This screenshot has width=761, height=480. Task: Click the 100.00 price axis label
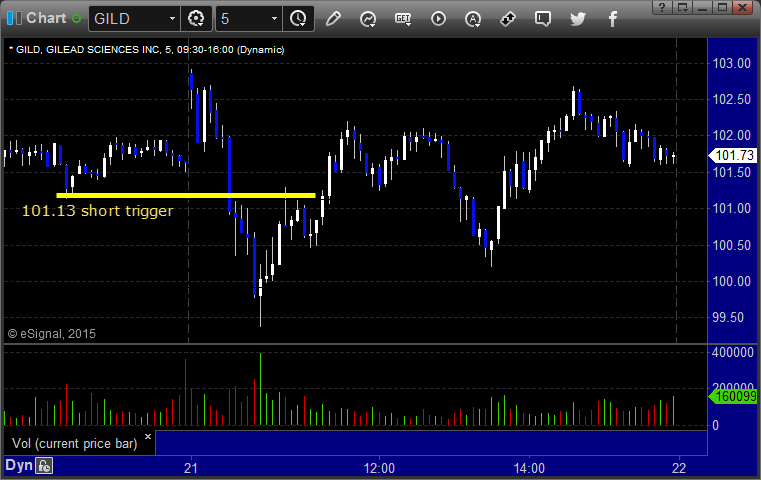[x=731, y=281]
